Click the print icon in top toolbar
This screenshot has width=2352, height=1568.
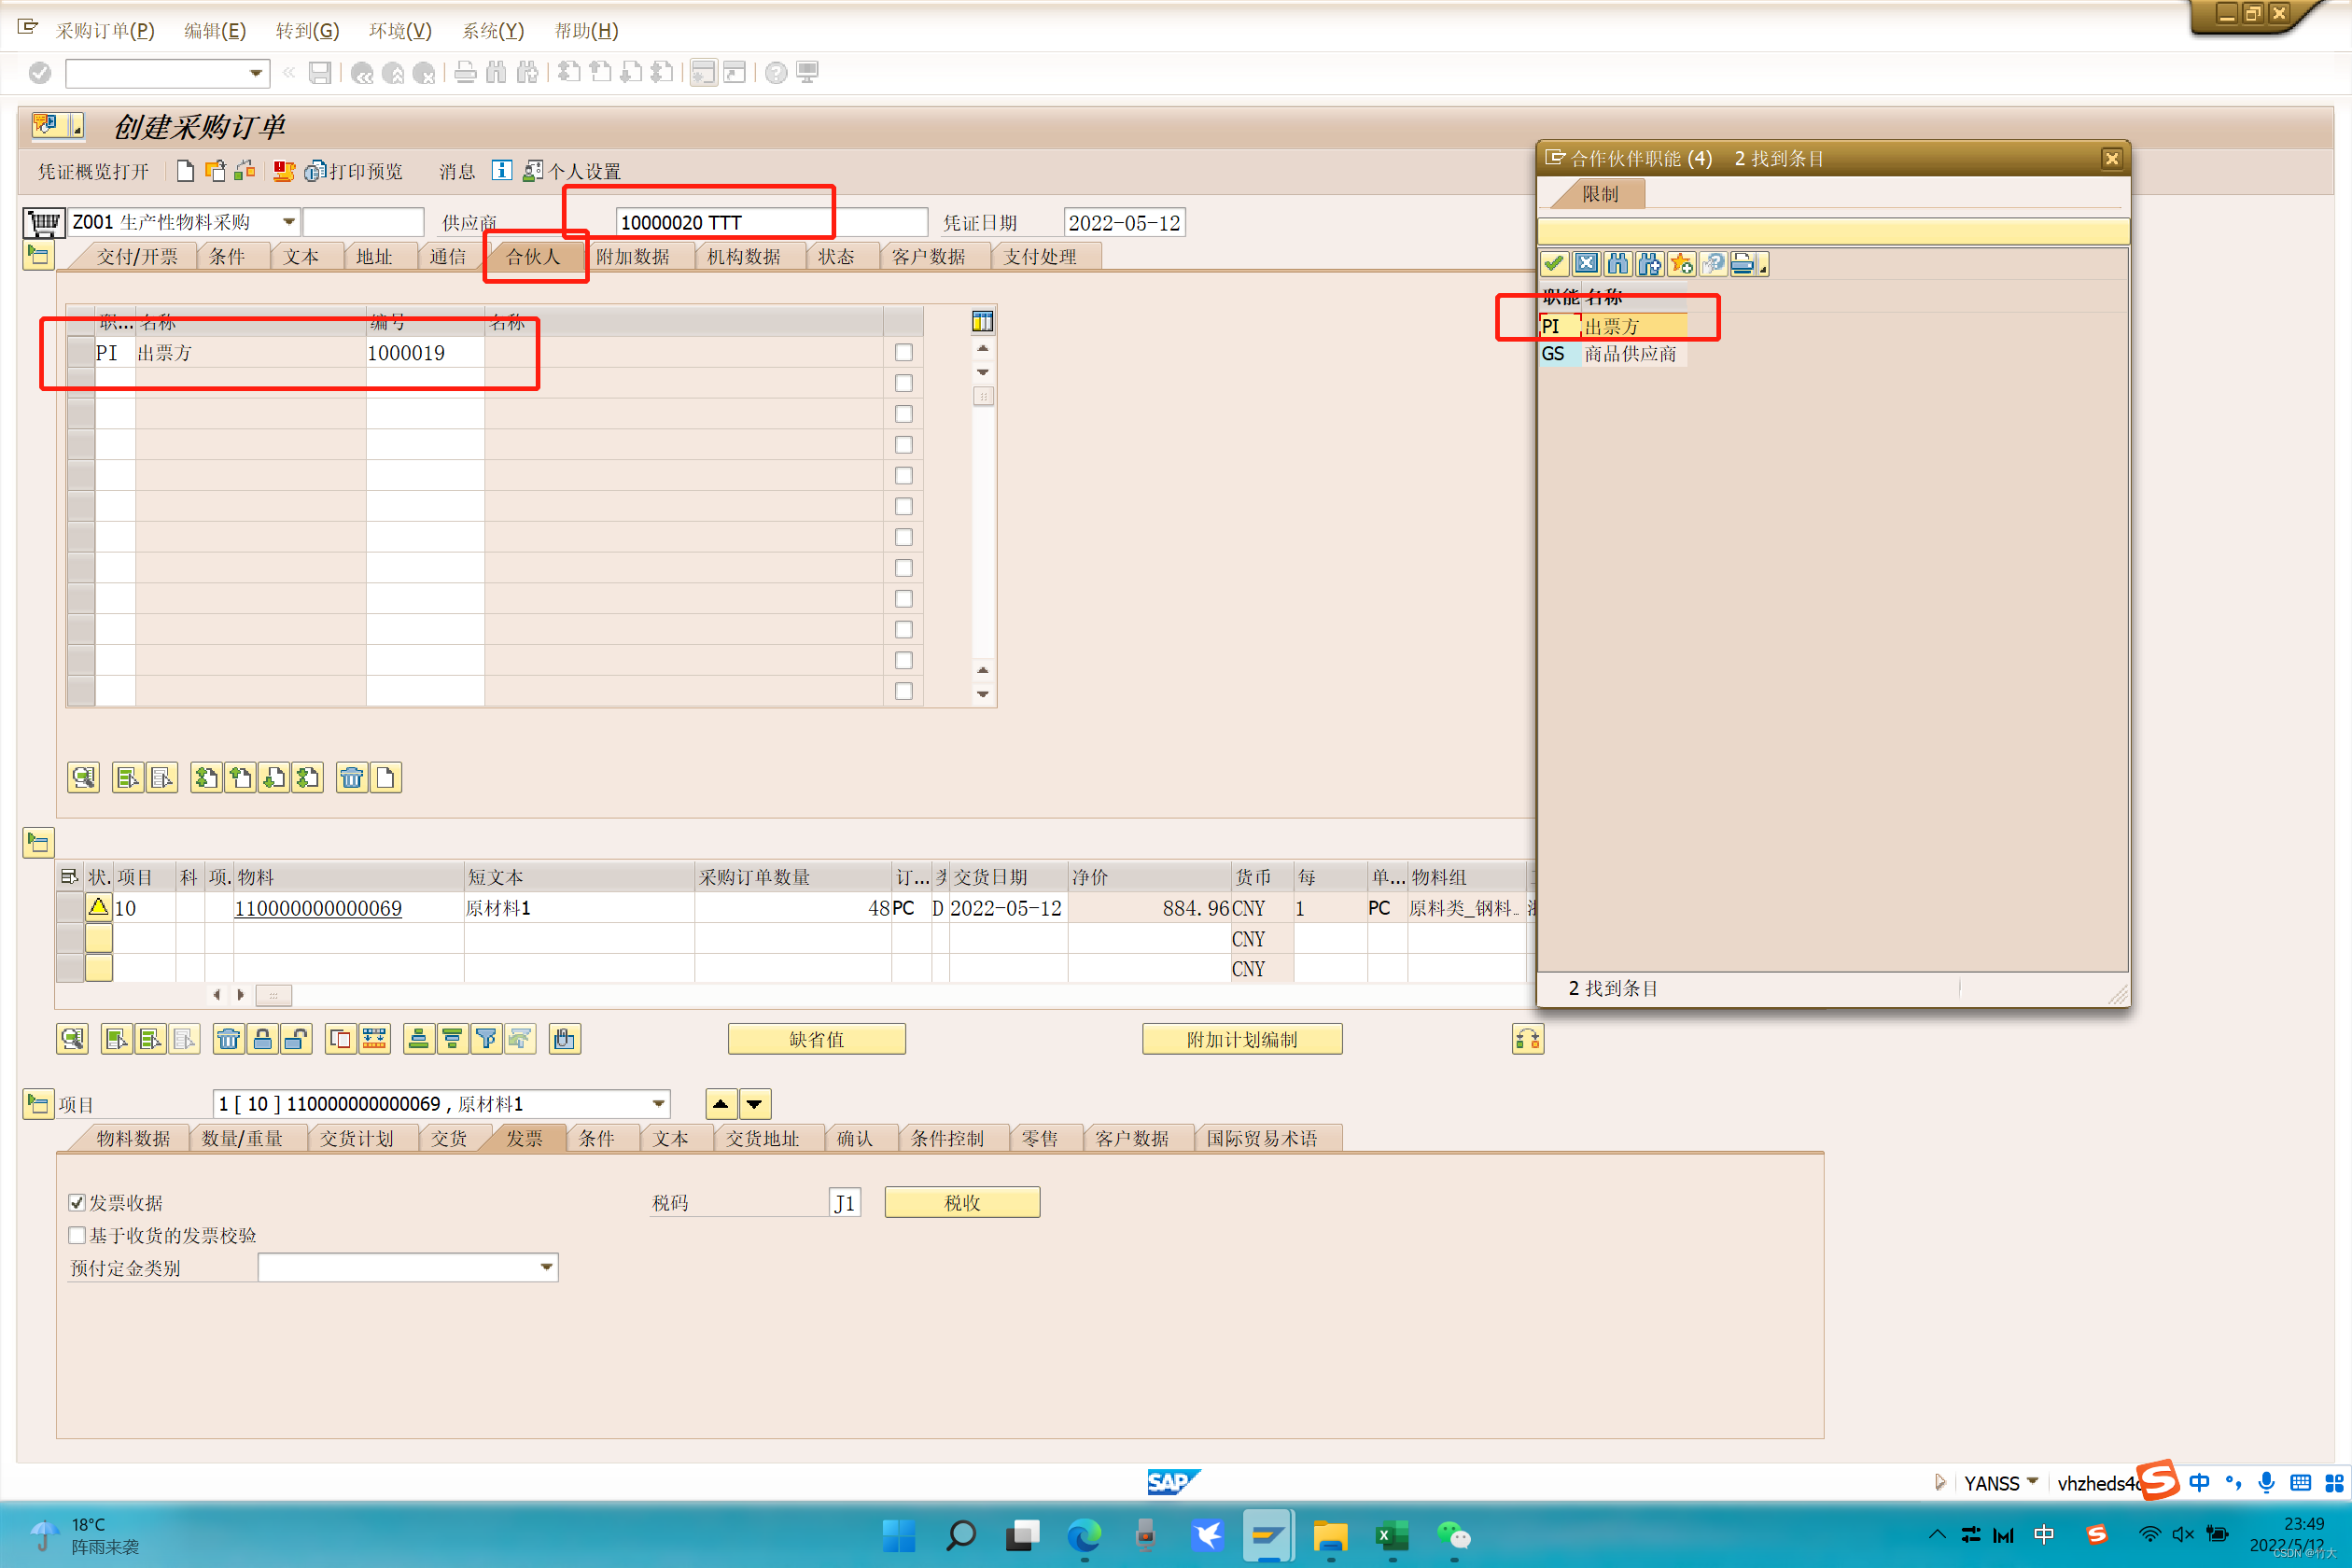point(465,72)
